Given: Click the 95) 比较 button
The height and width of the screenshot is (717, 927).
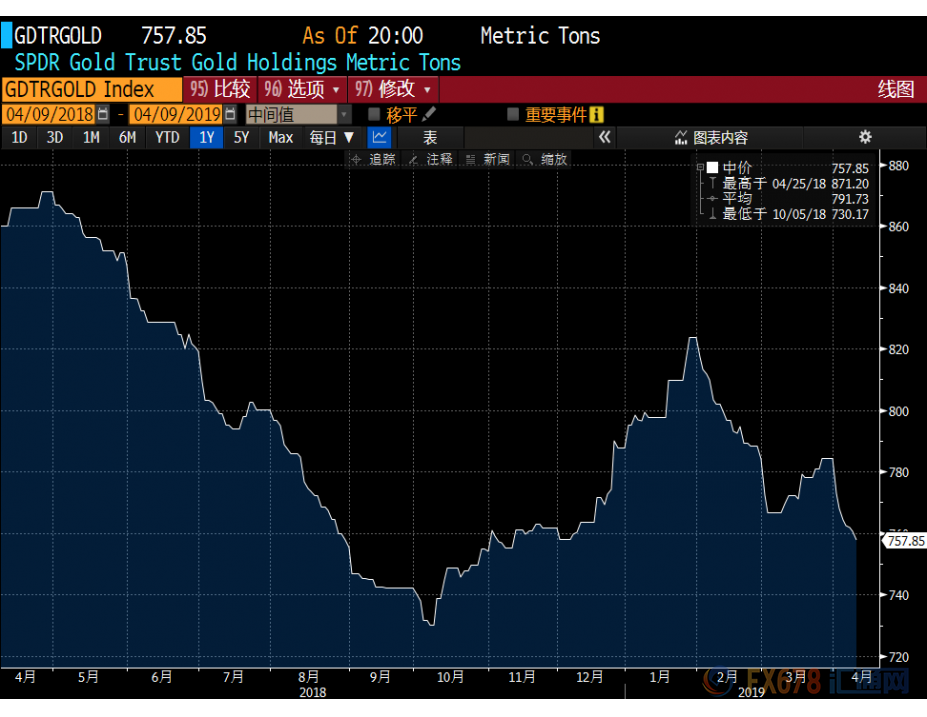Looking at the screenshot, I should pyautogui.click(x=220, y=89).
